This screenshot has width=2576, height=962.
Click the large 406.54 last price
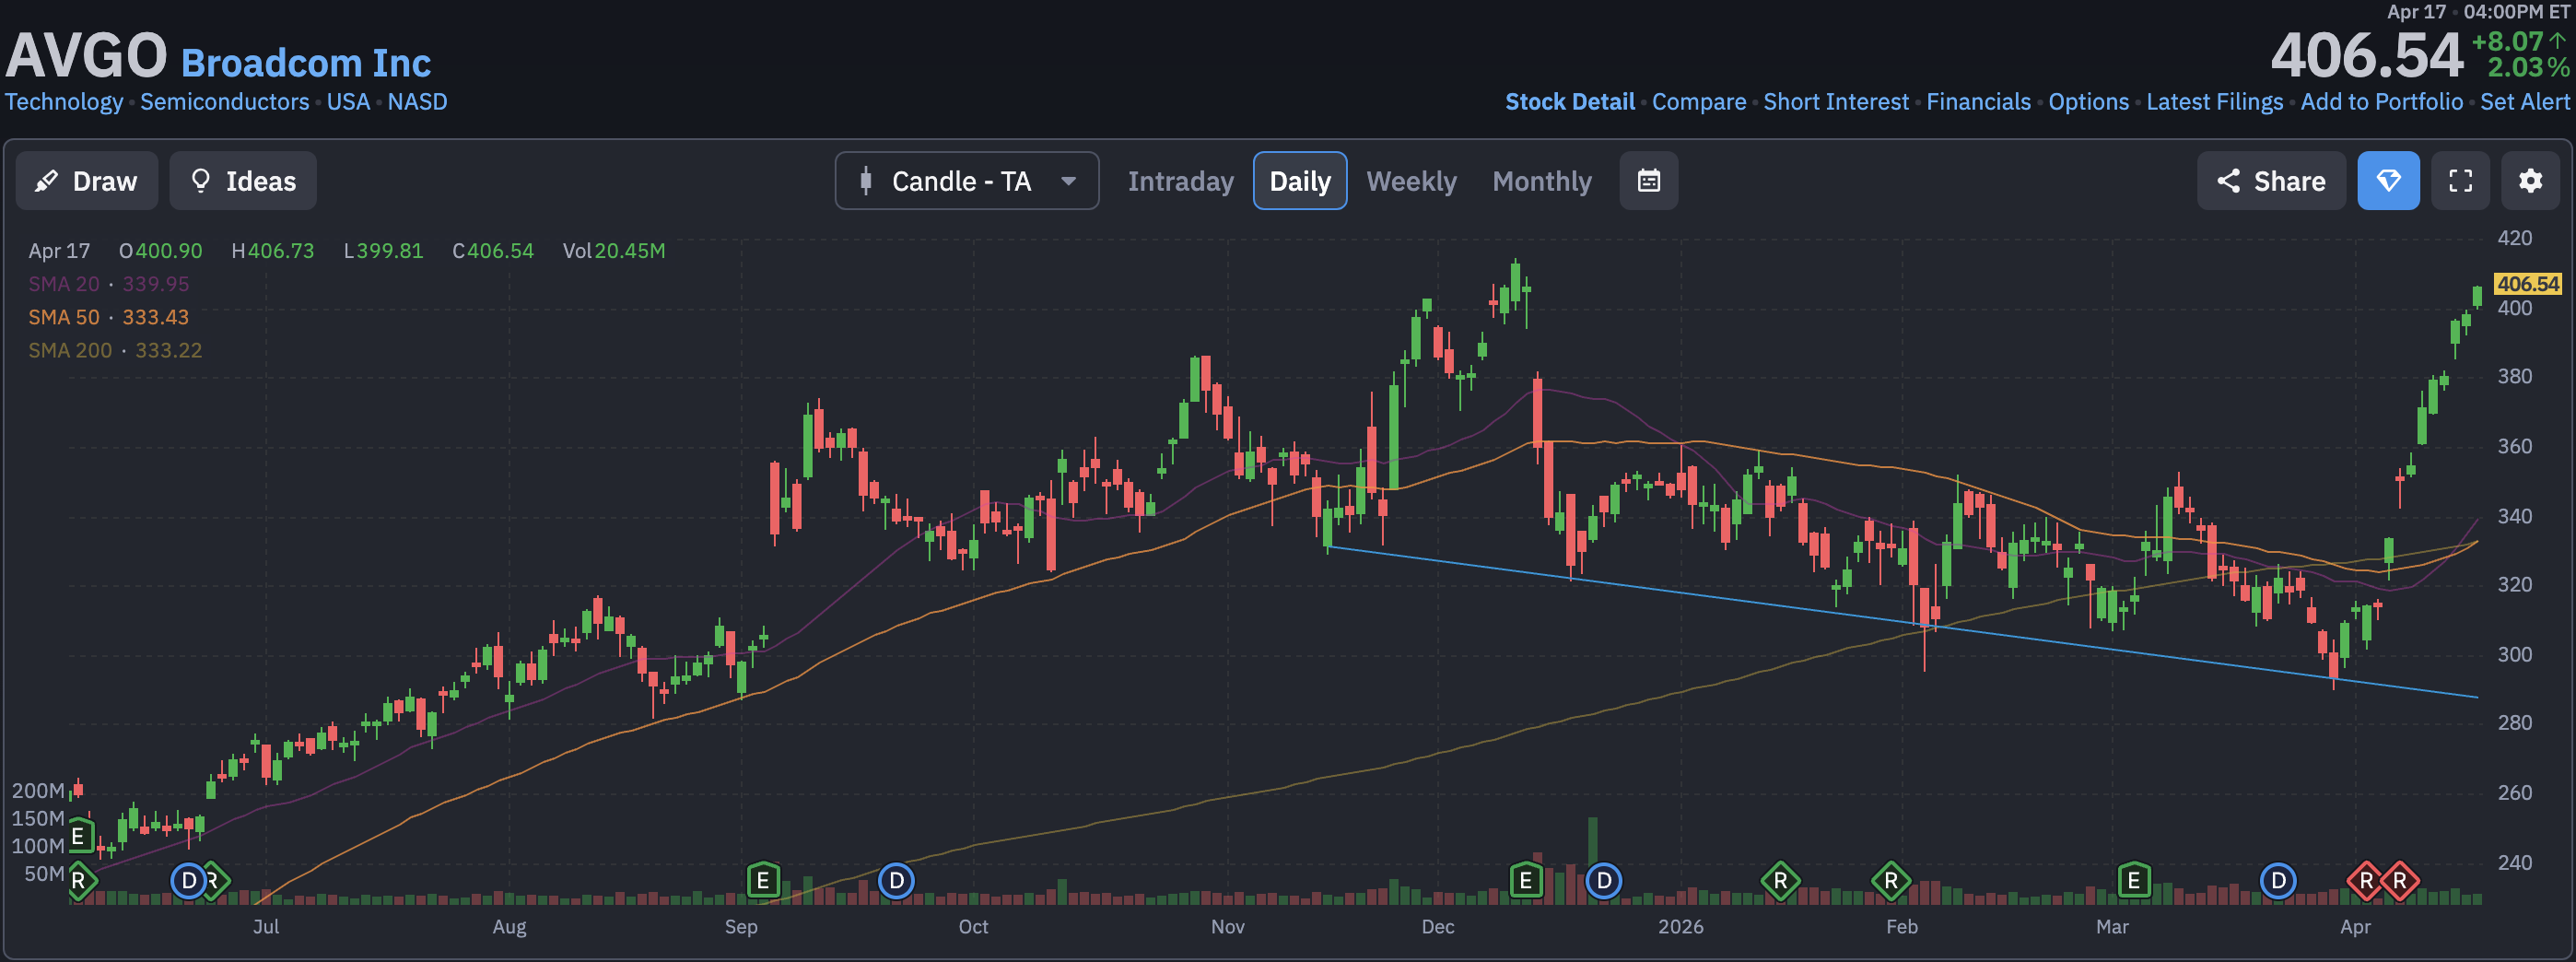click(x=2366, y=55)
